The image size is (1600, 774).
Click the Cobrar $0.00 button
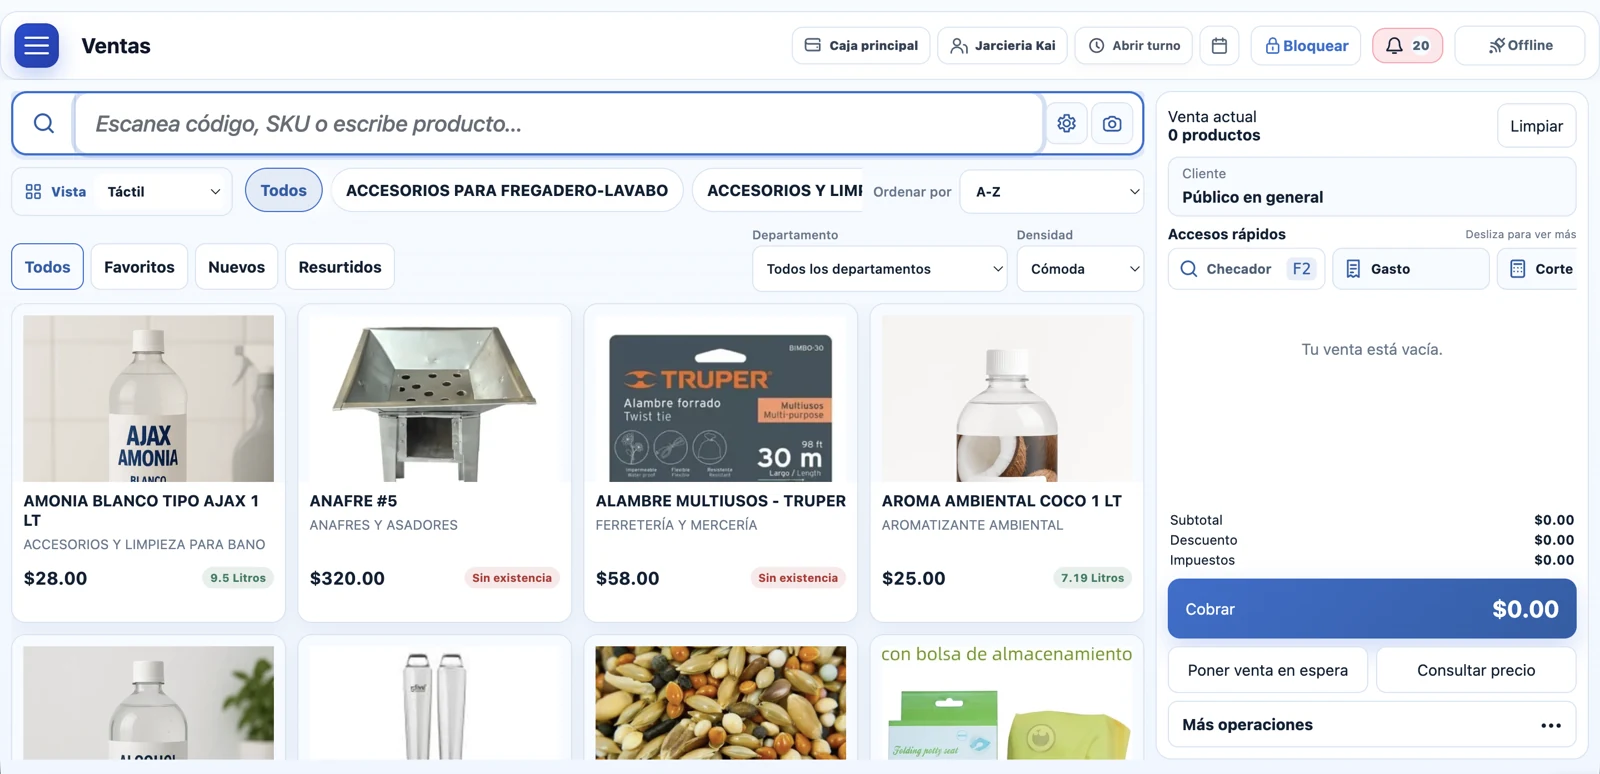click(x=1372, y=609)
